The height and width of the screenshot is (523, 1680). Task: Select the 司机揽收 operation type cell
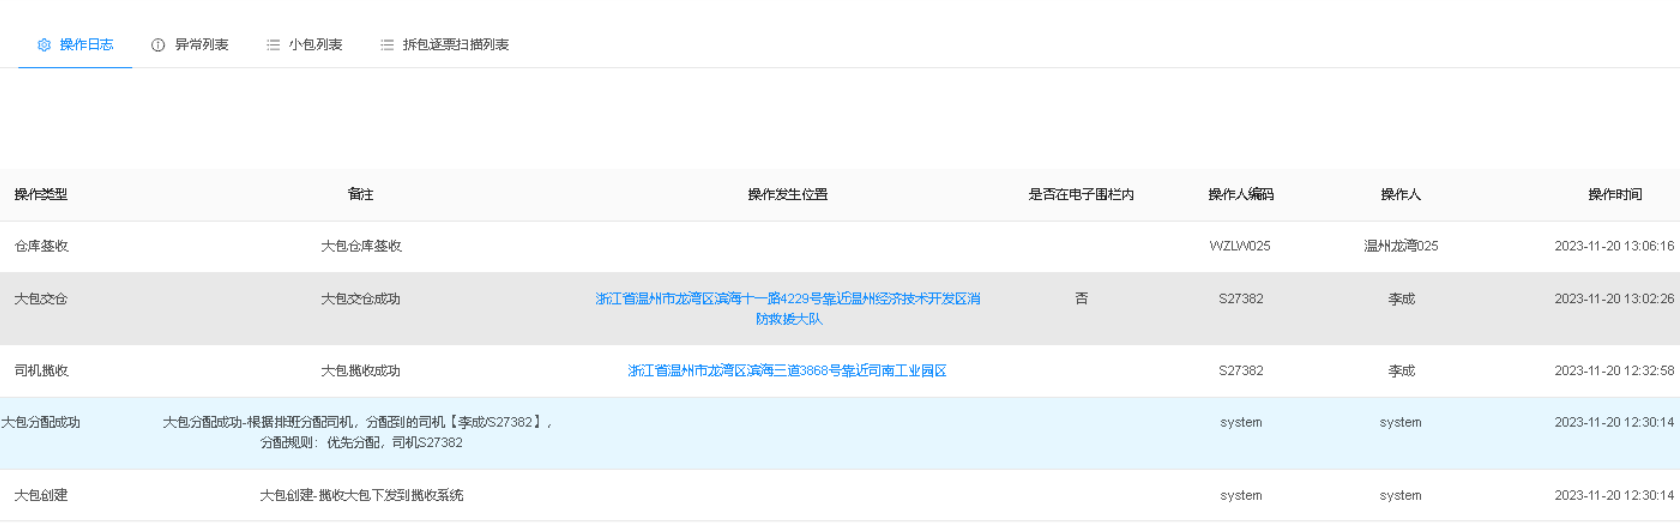tap(41, 371)
